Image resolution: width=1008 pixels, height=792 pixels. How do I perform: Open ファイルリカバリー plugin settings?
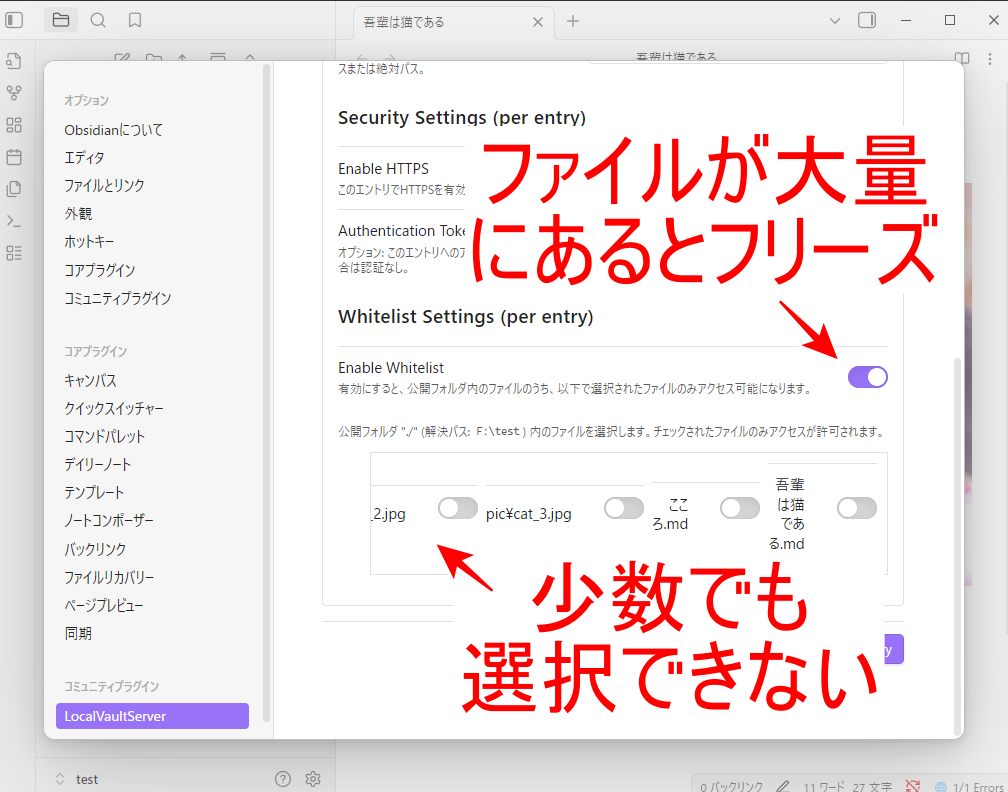pyautogui.click(x=109, y=577)
